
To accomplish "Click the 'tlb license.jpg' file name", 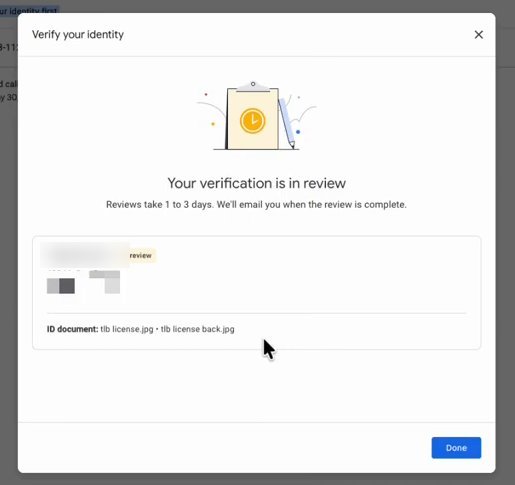I will click(x=127, y=329).
